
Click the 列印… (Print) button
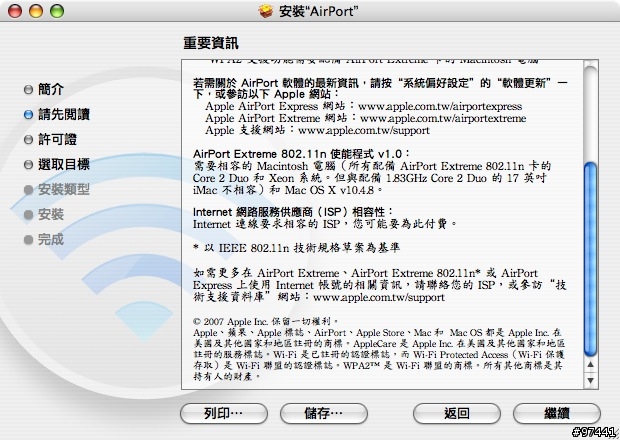[223, 413]
